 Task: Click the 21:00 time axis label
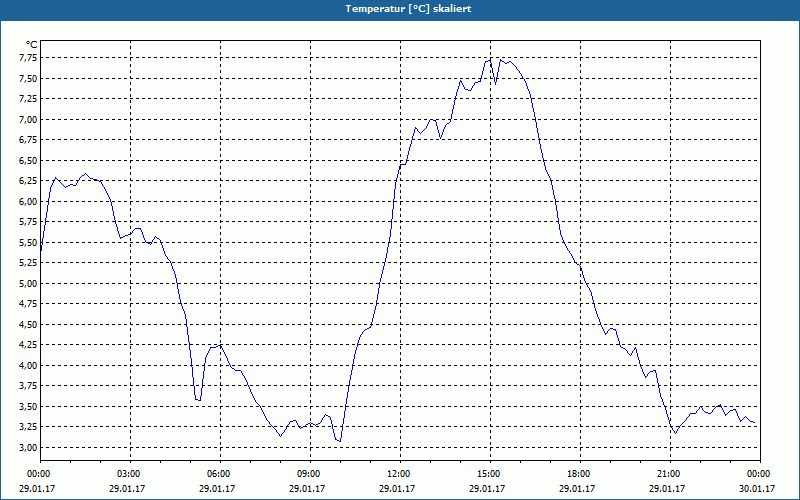click(x=670, y=474)
